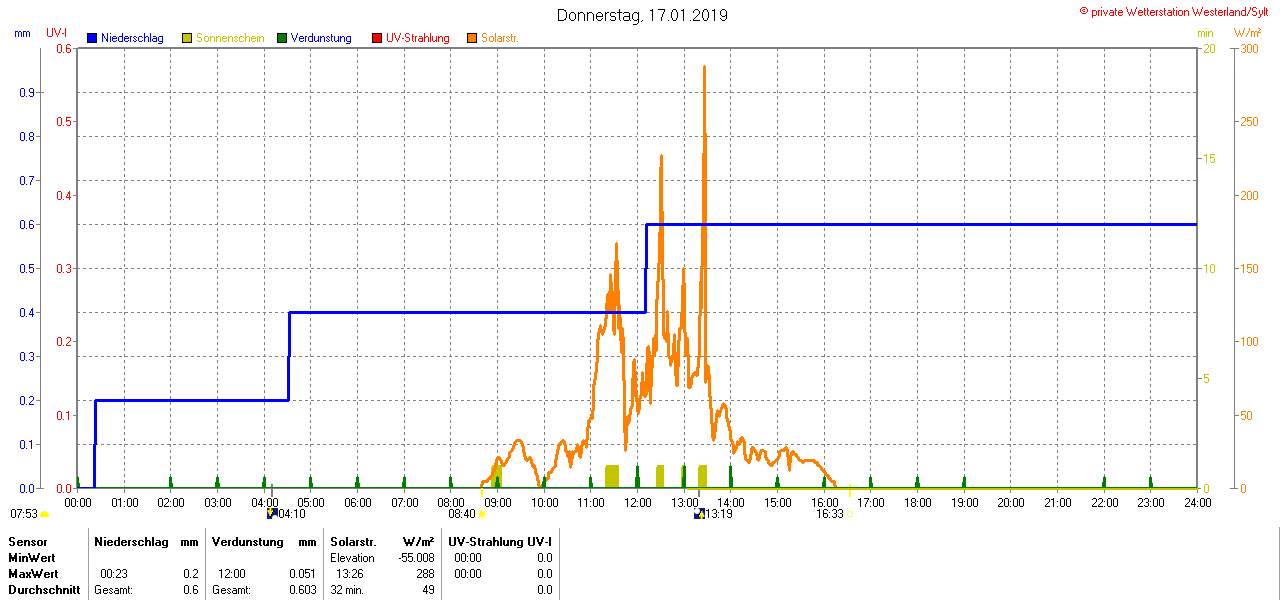Click the green Verdunstung legend swatch
The image size is (1280, 600).
[282, 38]
